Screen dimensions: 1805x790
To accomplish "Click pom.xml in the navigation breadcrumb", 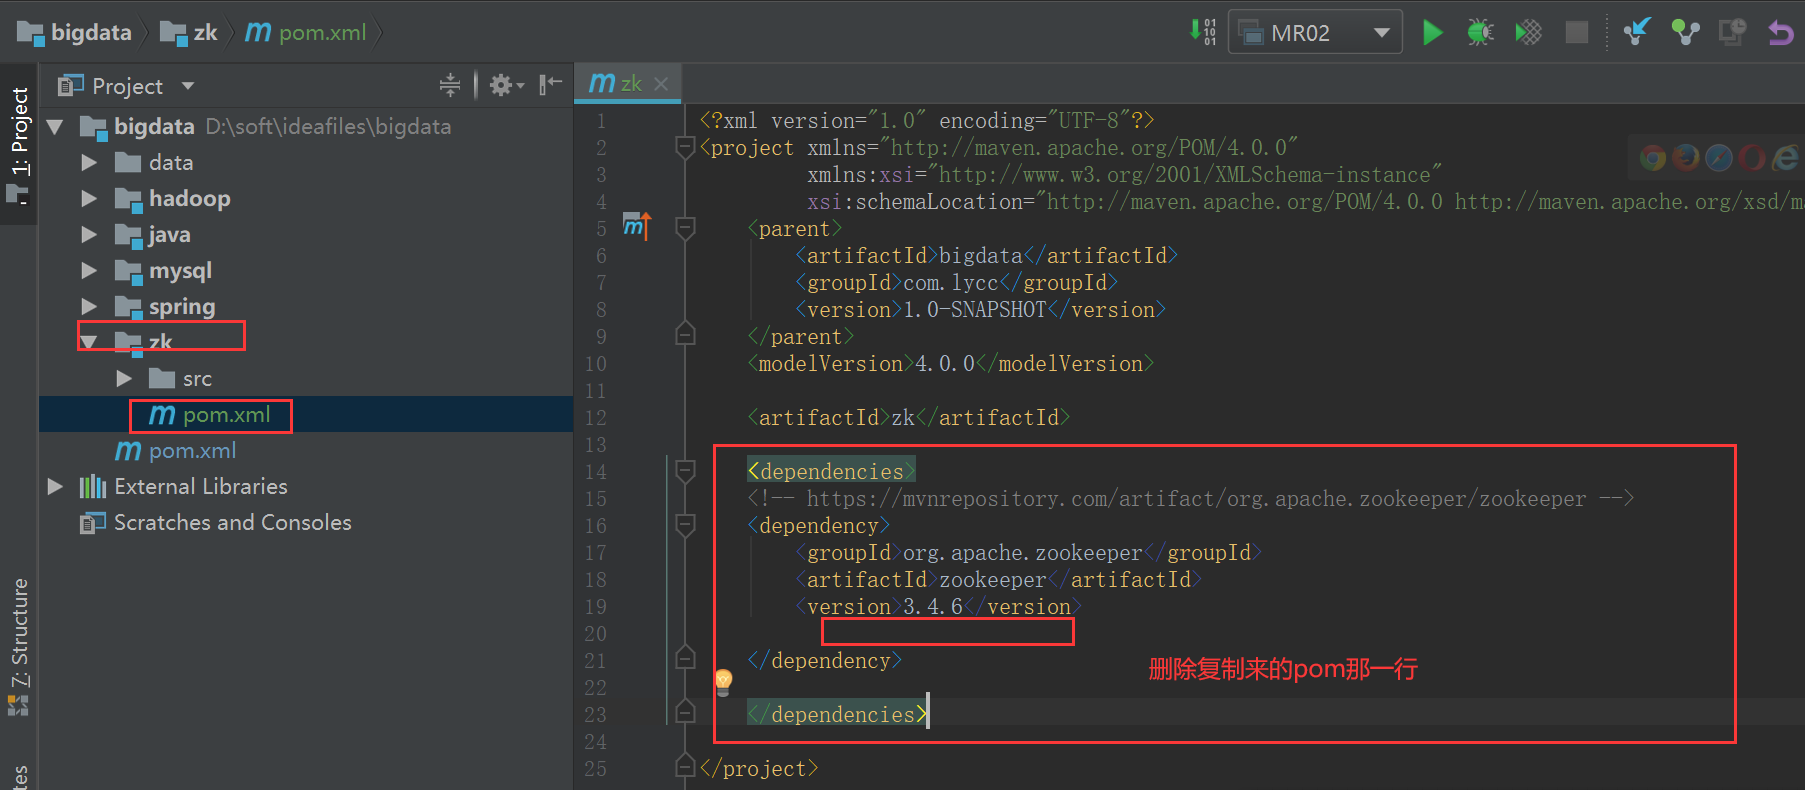I will tap(306, 32).
